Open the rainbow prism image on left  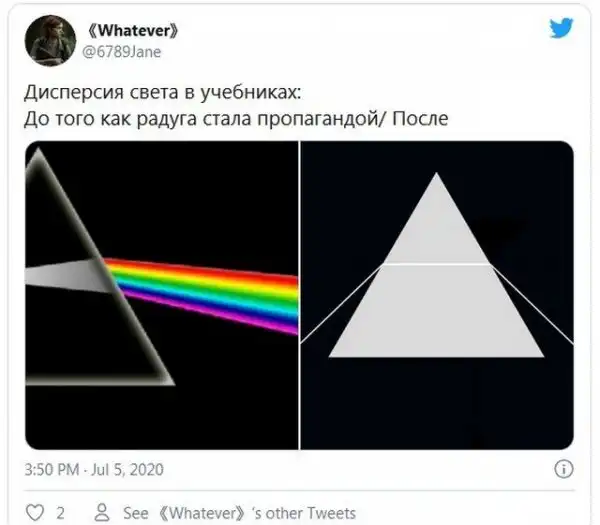point(161,295)
